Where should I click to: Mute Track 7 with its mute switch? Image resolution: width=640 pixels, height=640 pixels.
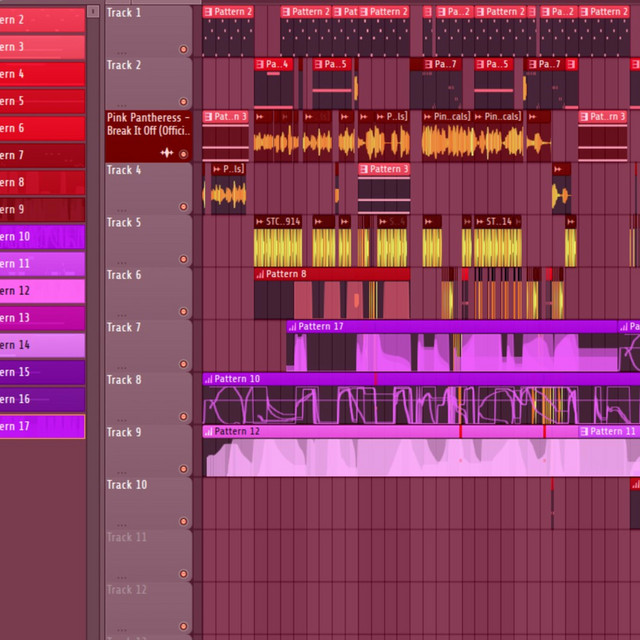click(x=184, y=364)
